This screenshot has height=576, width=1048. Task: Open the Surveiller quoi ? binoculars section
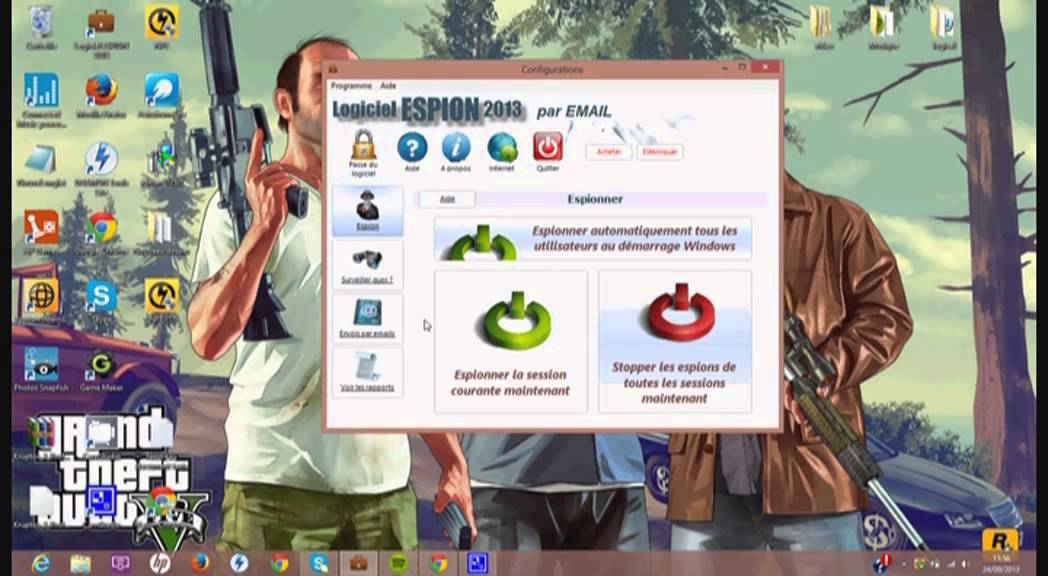coord(368,265)
